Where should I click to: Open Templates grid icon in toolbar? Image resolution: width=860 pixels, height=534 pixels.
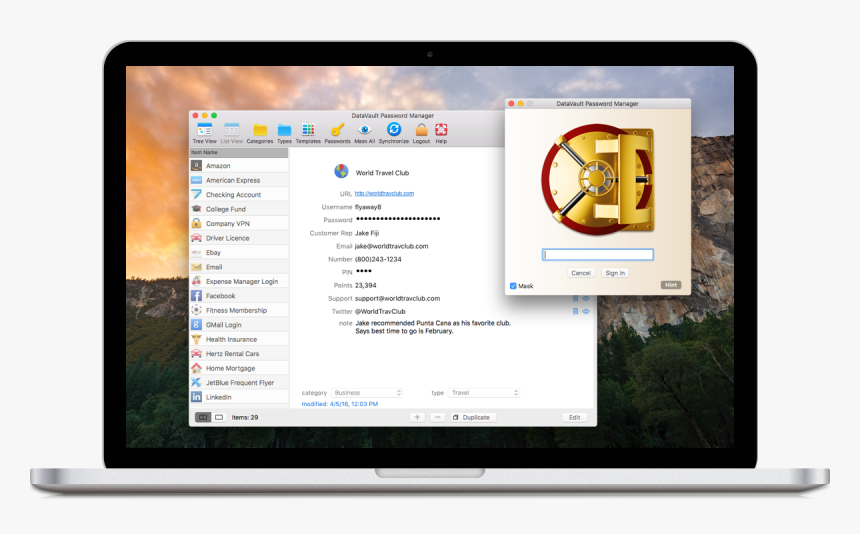pyautogui.click(x=308, y=133)
